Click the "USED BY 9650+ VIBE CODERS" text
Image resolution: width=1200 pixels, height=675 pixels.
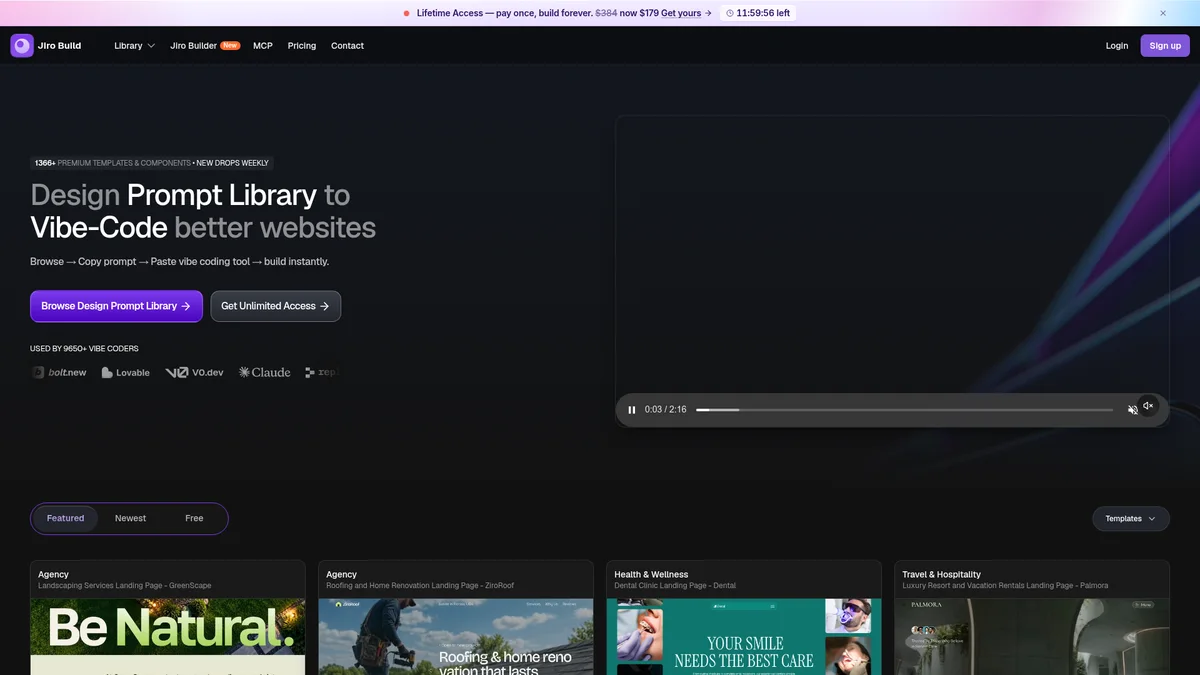(84, 349)
